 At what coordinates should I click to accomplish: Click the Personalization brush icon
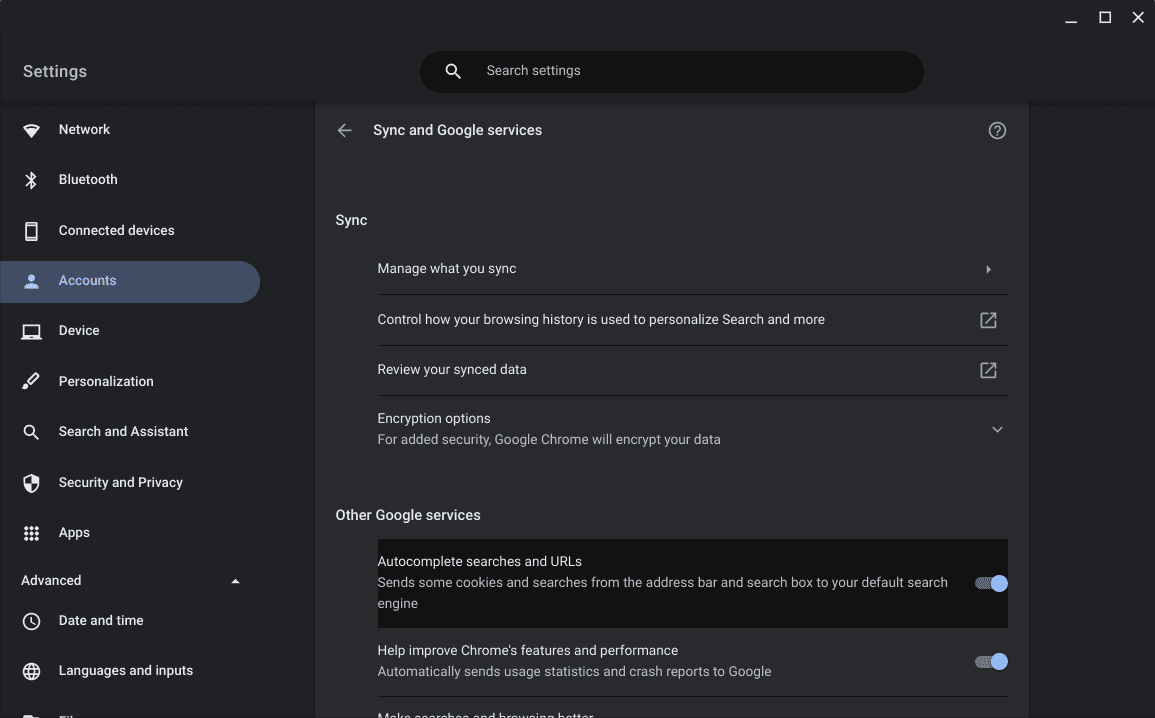[31, 381]
